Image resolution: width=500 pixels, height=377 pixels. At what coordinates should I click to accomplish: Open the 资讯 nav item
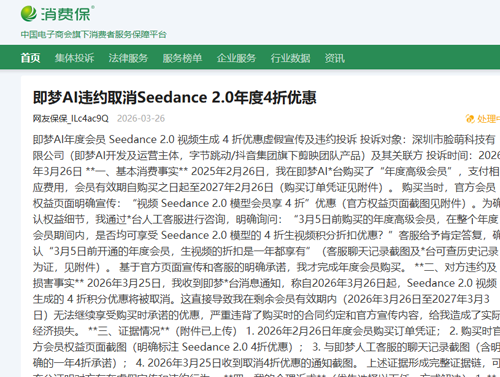tap(335, 58)
